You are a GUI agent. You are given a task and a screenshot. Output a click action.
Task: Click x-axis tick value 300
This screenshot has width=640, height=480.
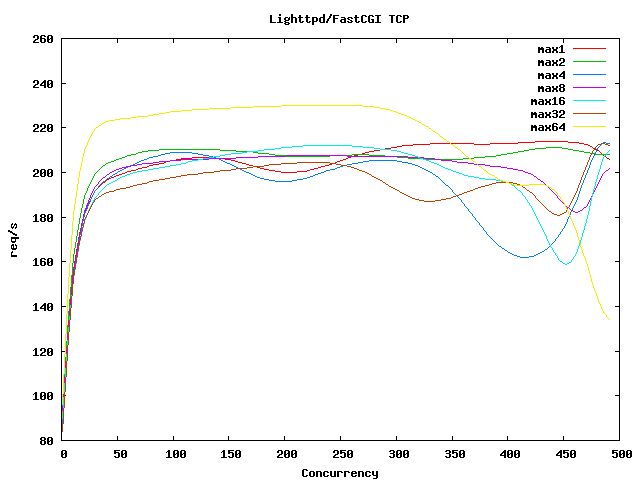coord(398,454)
